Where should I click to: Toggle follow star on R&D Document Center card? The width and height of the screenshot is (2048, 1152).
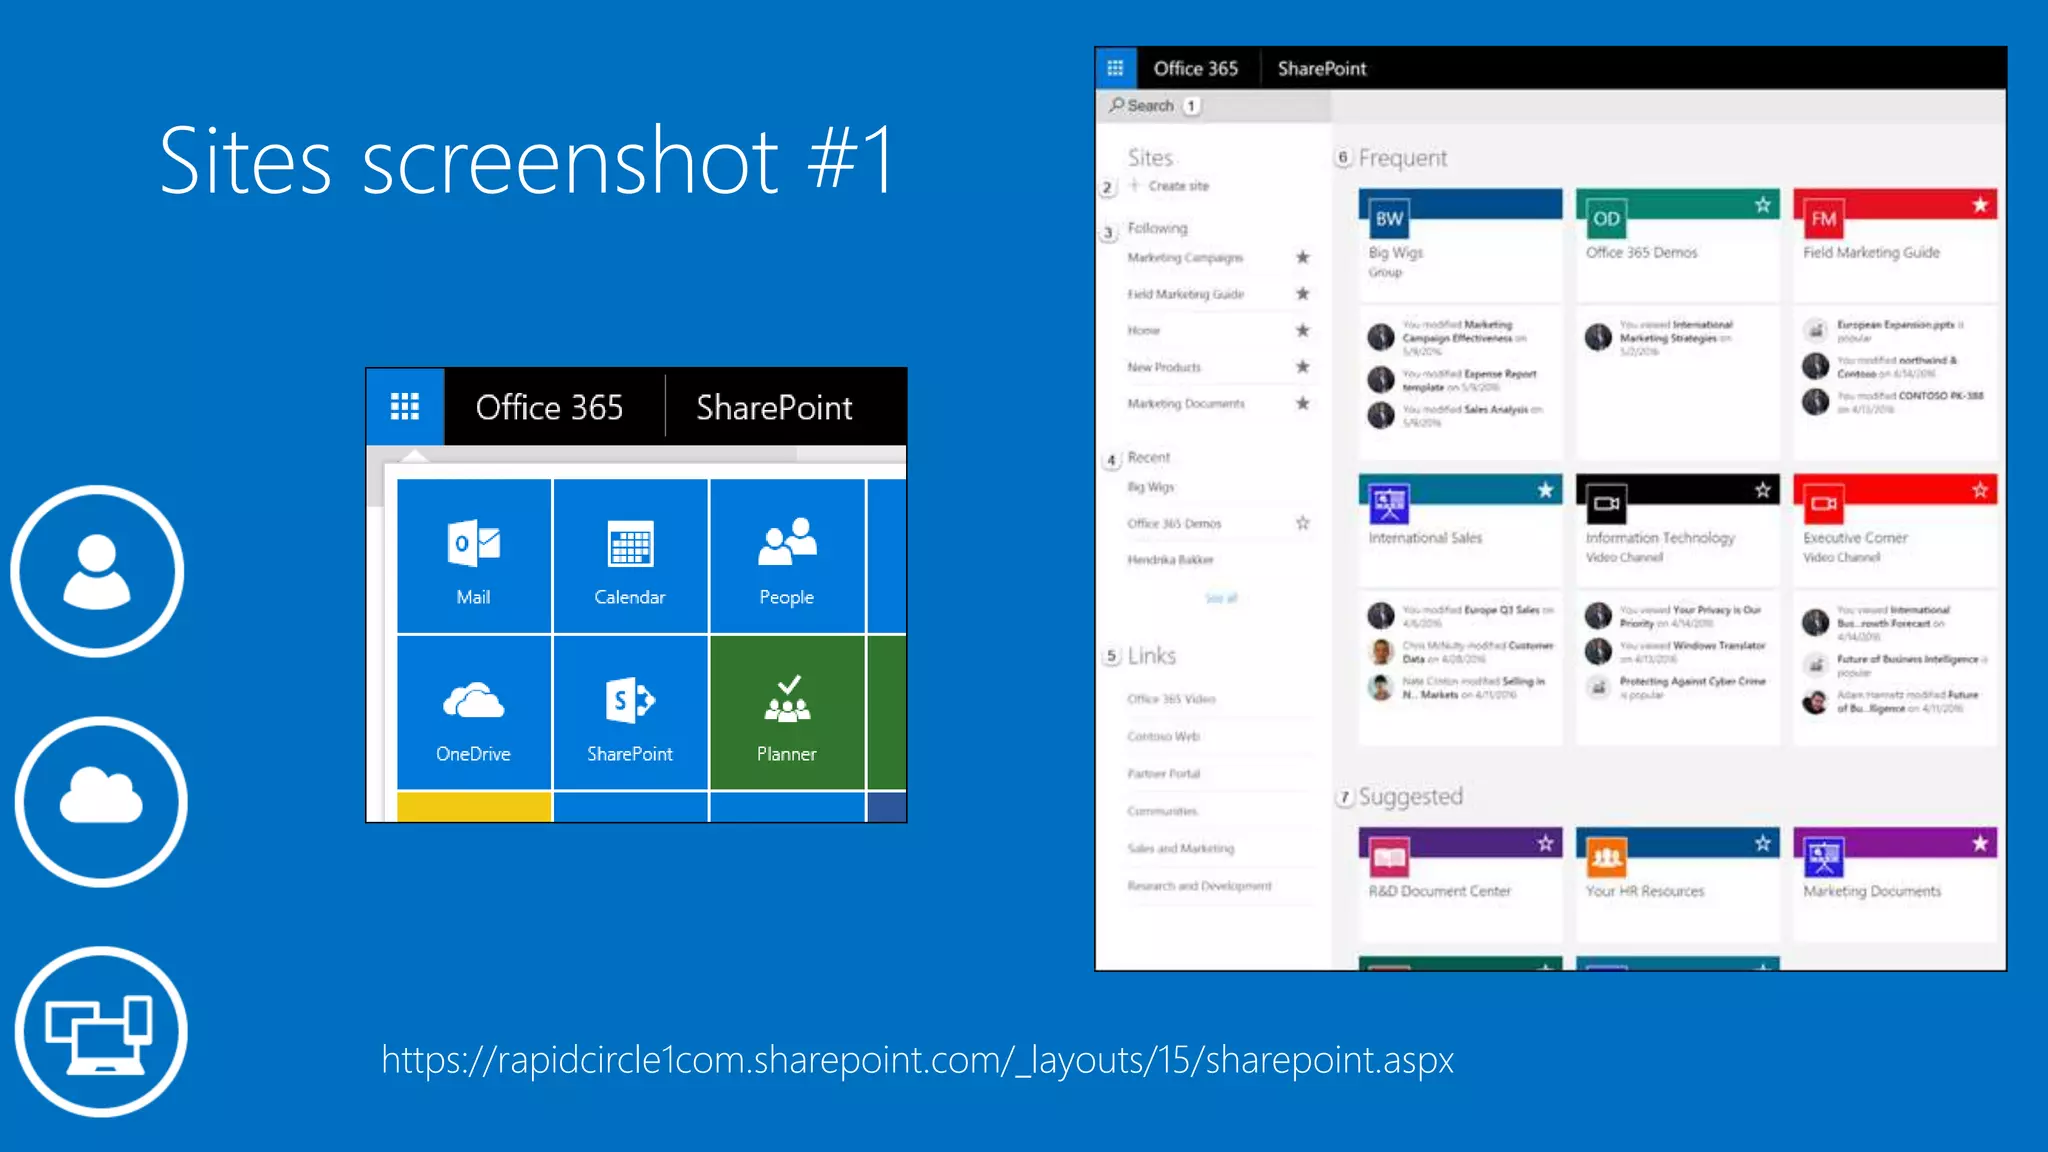(x=1546, y=844)
